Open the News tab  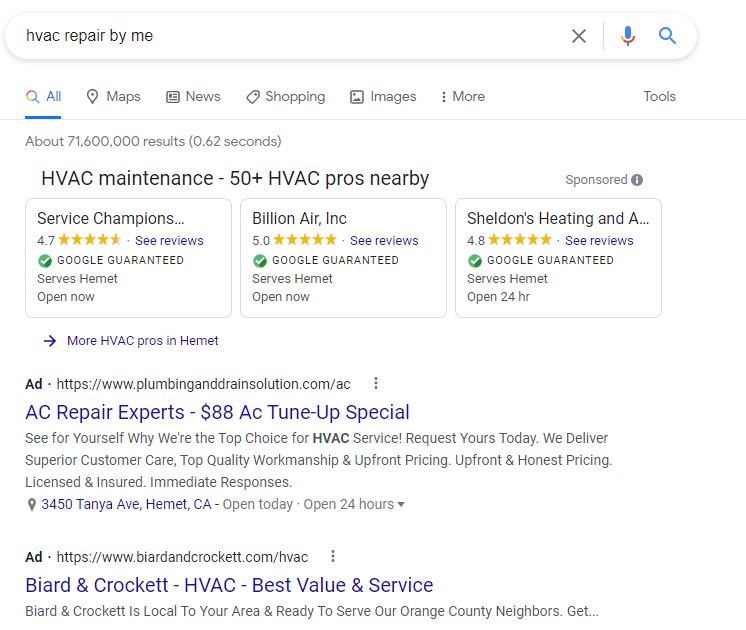pos(193,97)
